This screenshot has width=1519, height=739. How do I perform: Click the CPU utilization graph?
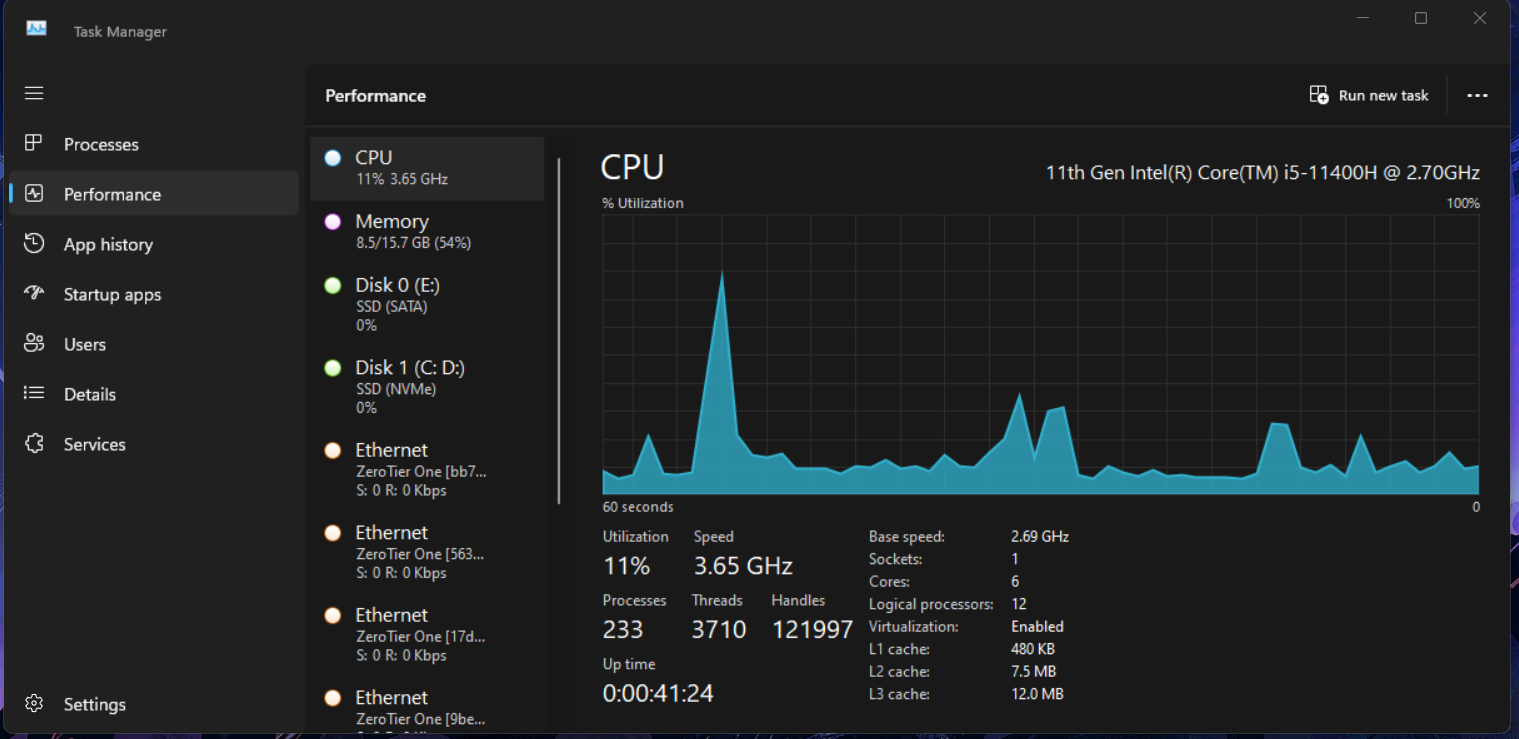point(1040,354)
